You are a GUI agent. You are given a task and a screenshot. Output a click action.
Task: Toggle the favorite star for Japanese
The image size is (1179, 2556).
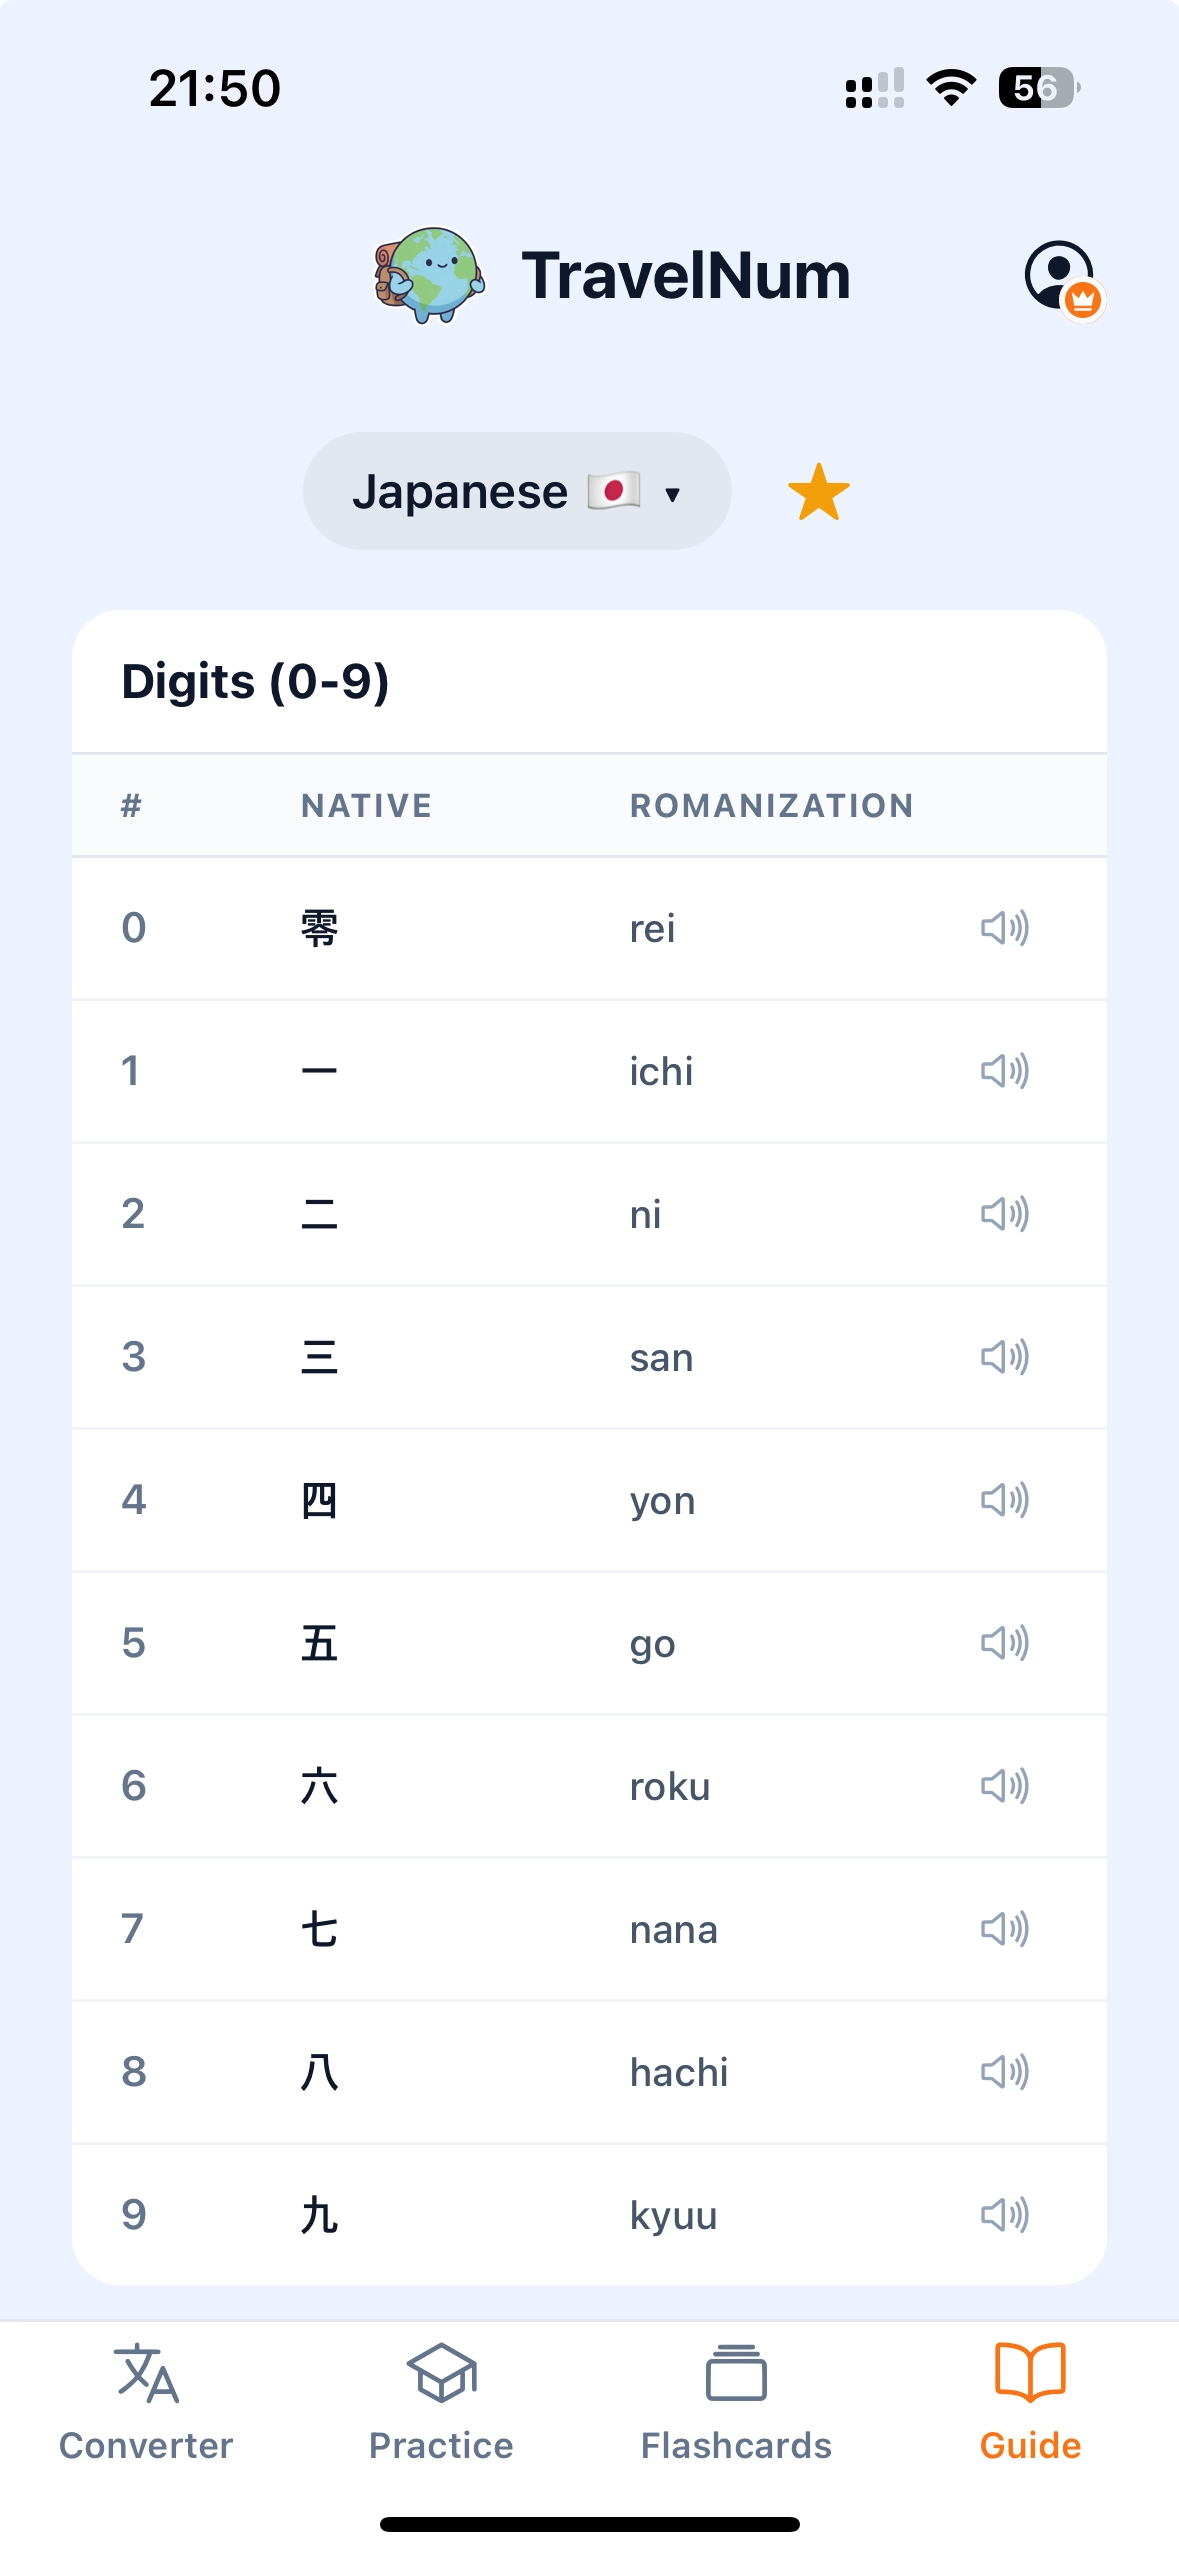tap(818, 492)
